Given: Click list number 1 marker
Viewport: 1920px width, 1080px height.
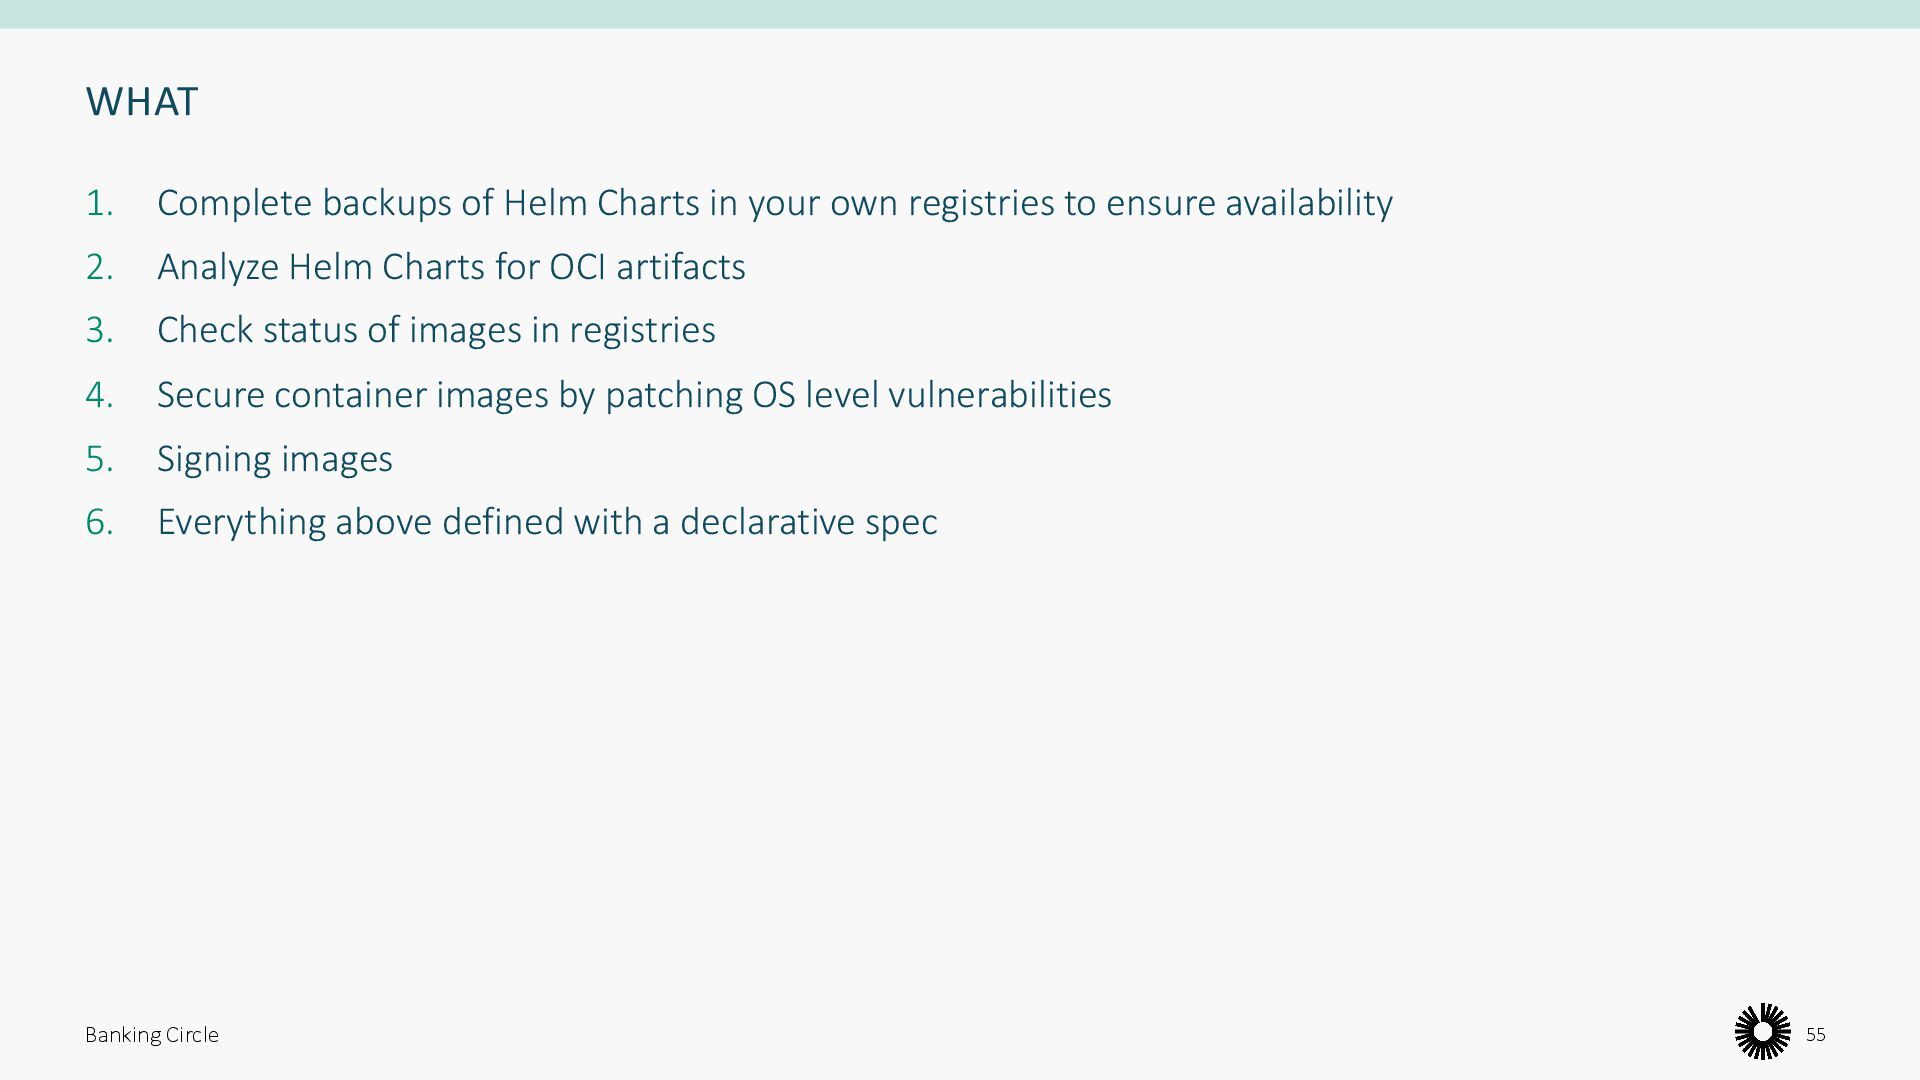Looking at the screenshot, I should (99, 203).
